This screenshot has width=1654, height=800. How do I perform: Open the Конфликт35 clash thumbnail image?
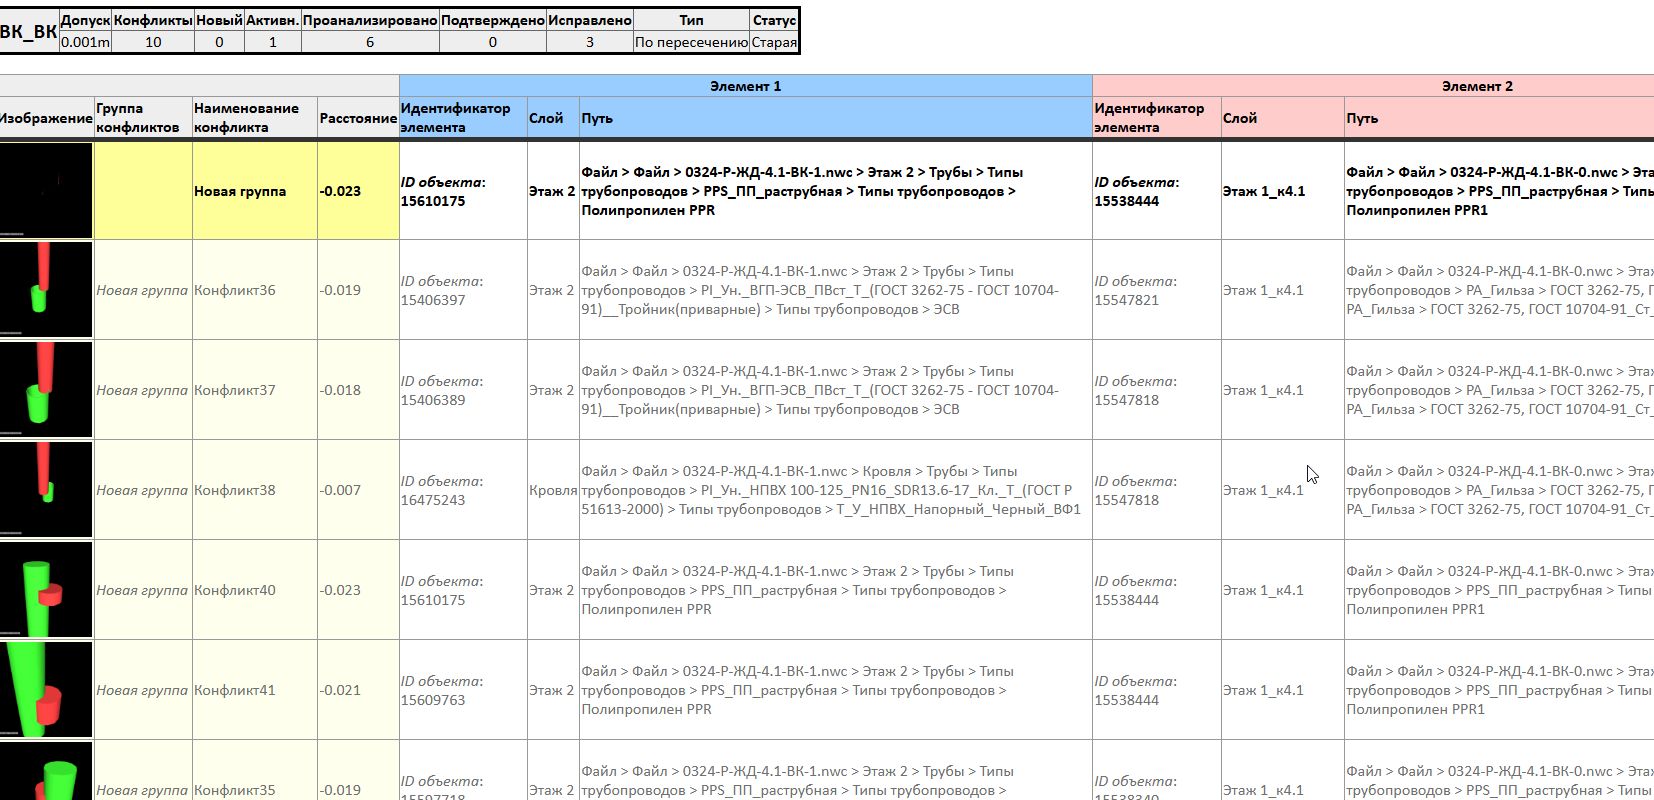[x=46, y=771]
